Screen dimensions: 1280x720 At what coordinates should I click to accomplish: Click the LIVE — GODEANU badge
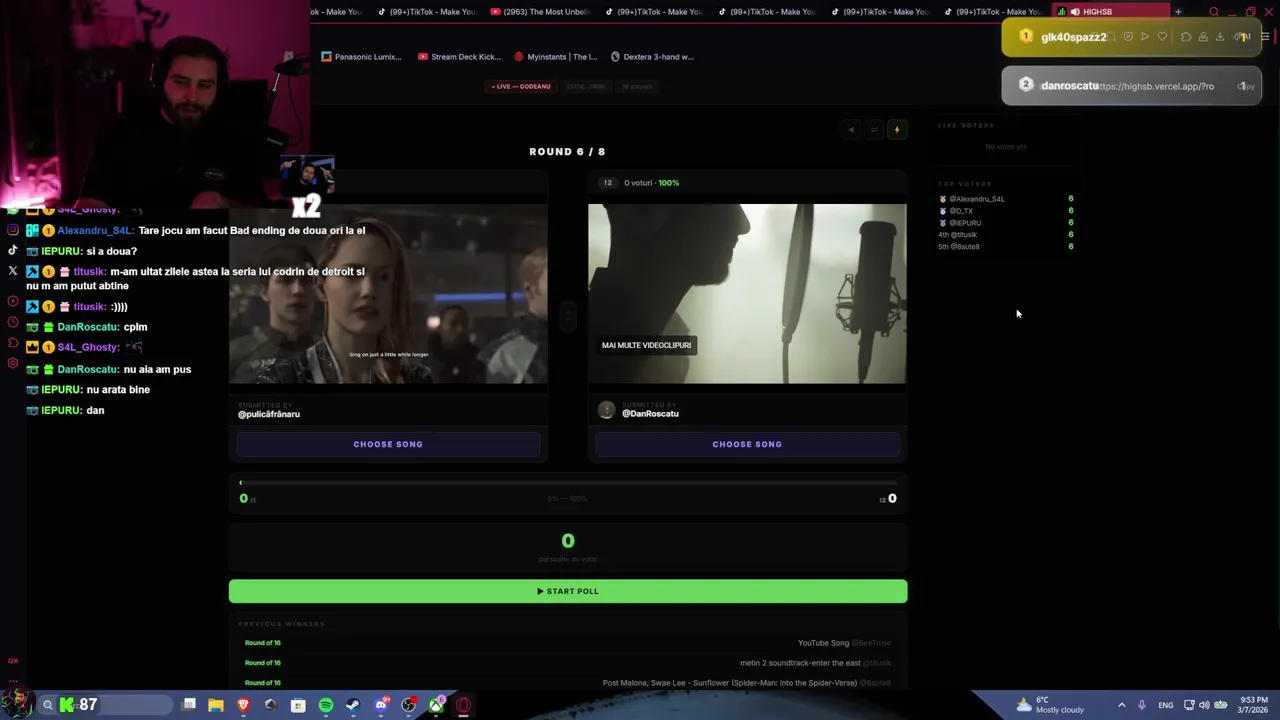pyautogui.click(x=521, y=86)
